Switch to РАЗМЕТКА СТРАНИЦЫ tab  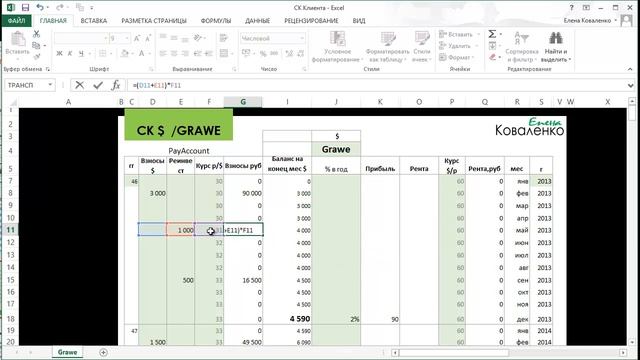(x=154, y=20)
